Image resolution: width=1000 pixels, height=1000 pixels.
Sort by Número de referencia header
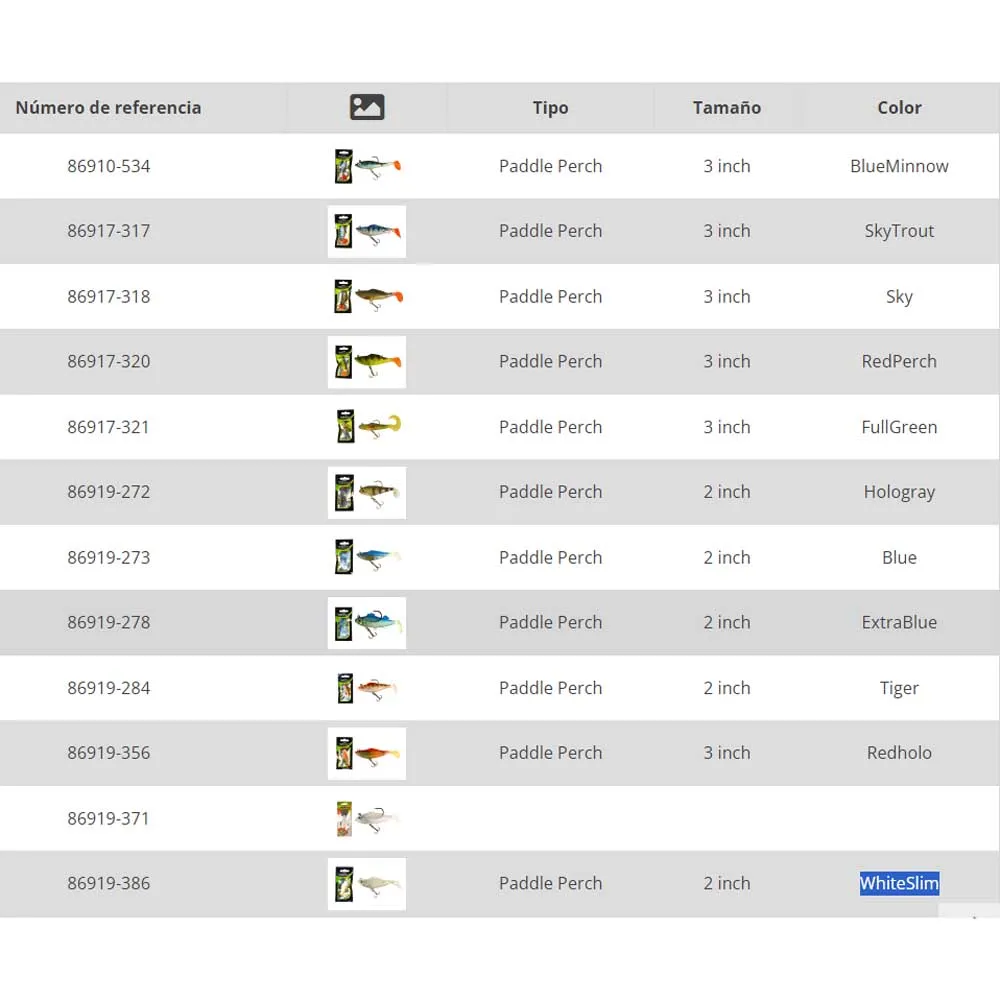click(x=108, y=107)
